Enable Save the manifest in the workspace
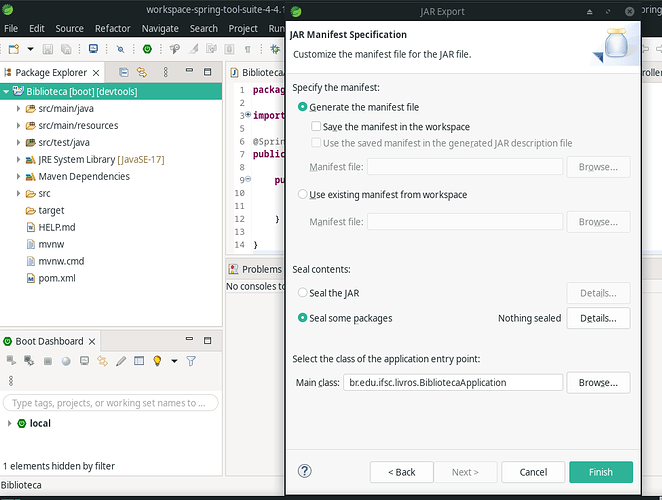This screenshot has height=500, width=662. (x=316, y=127)
